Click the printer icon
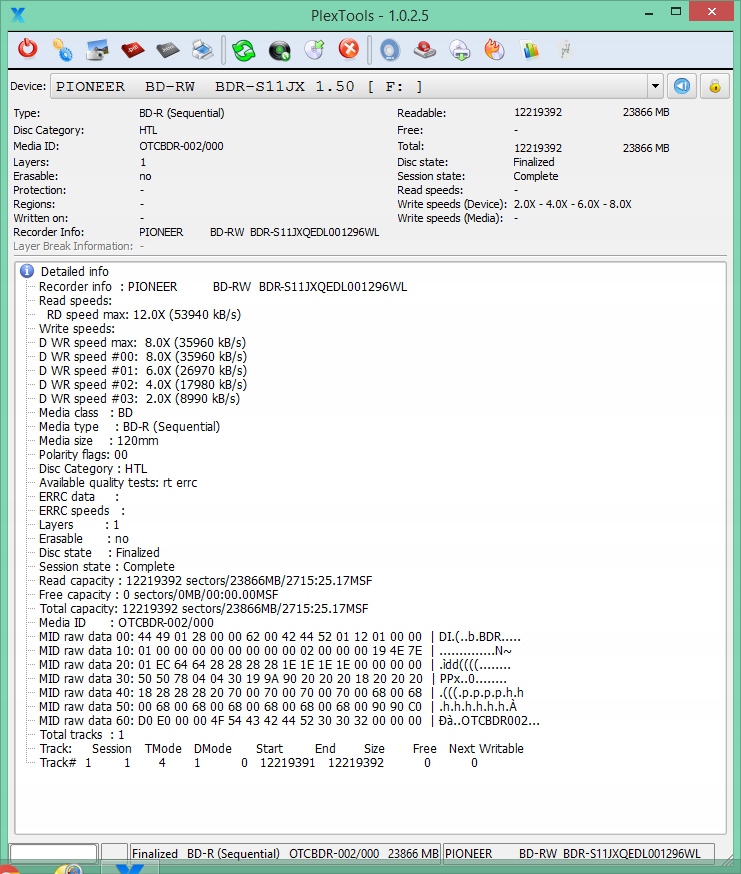This screenshot has height=874, width=741. coord(202,50)
